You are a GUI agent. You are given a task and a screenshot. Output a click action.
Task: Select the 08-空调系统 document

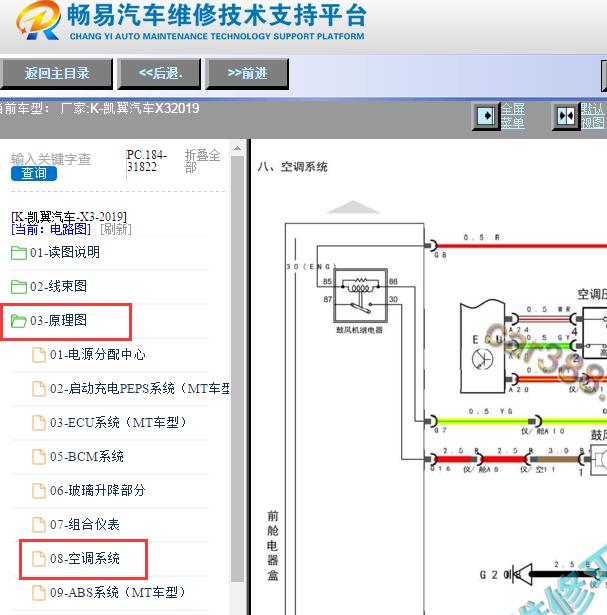(x=85, y=559)
